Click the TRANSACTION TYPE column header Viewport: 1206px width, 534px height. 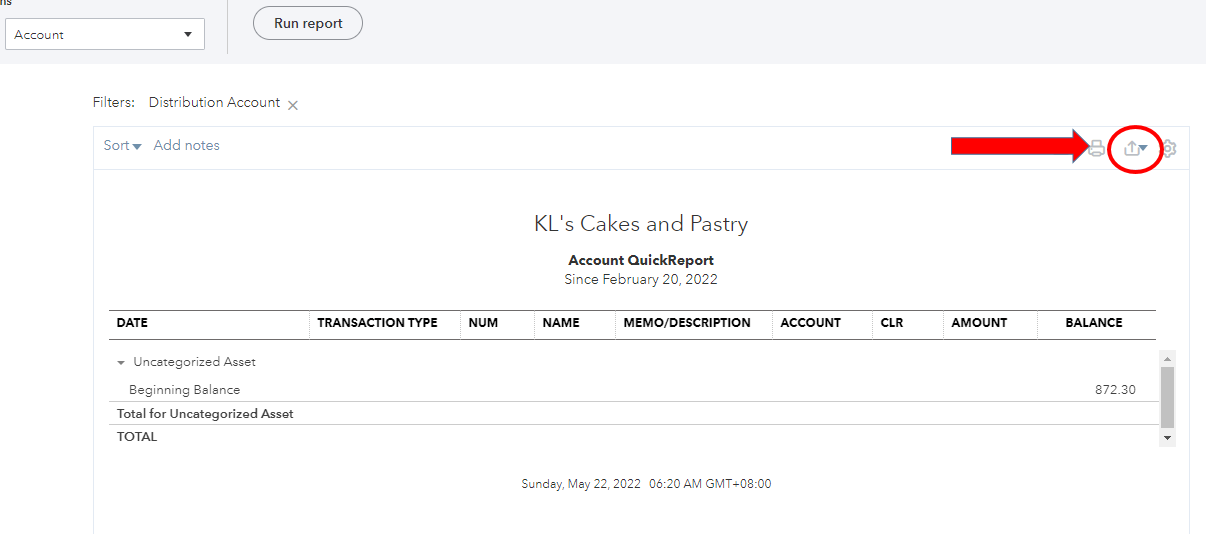tap(377, 323)
